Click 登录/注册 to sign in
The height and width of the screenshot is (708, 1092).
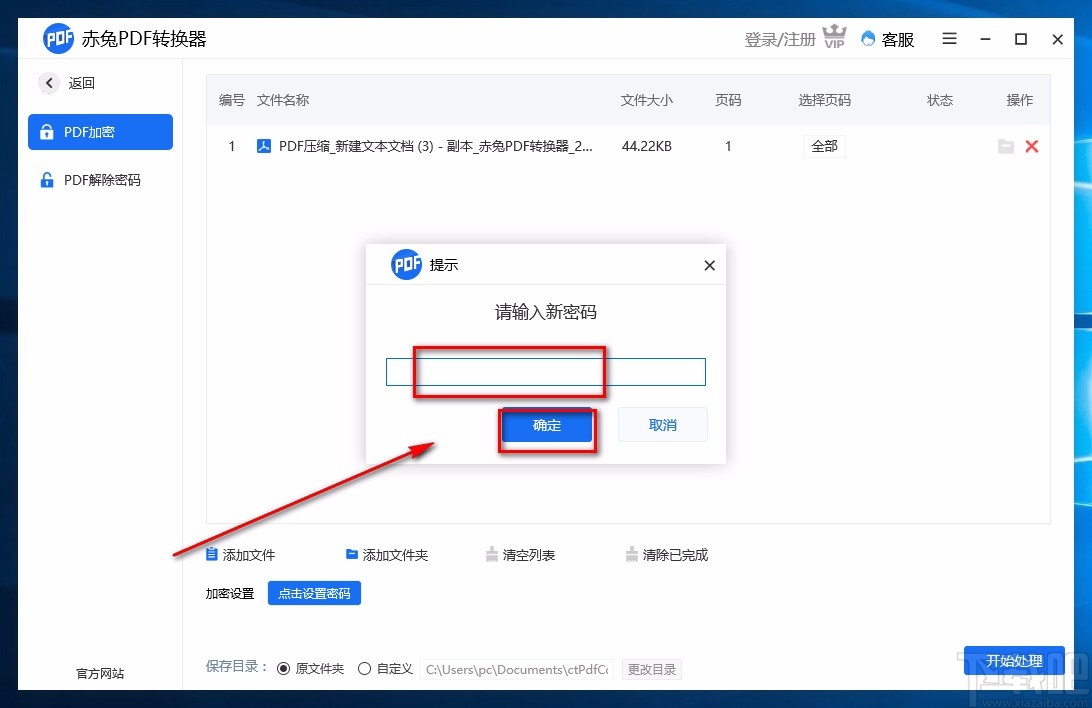[x=779, y=38]
